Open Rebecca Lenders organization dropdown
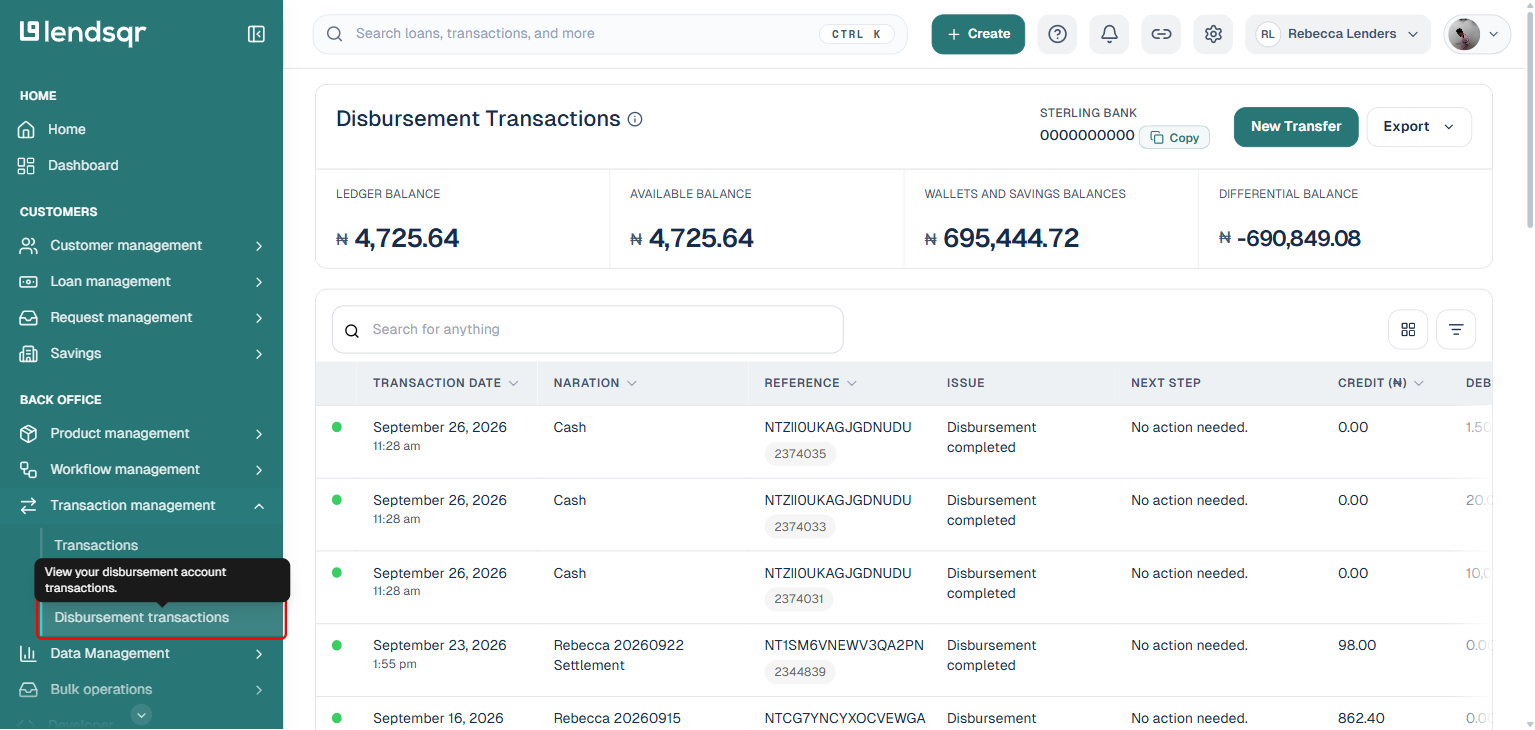The image size is (1535, 730). coord(1338,34)
